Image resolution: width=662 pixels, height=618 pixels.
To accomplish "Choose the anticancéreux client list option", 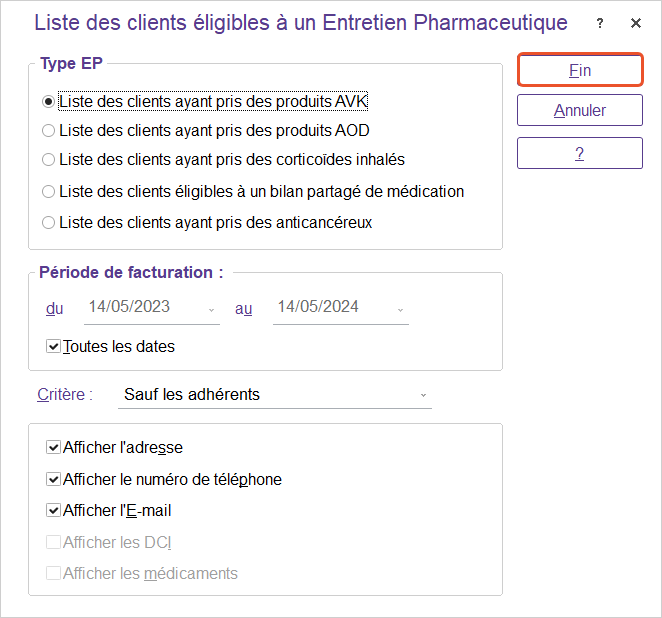I will pyautogui.click(x=48, y=222).
